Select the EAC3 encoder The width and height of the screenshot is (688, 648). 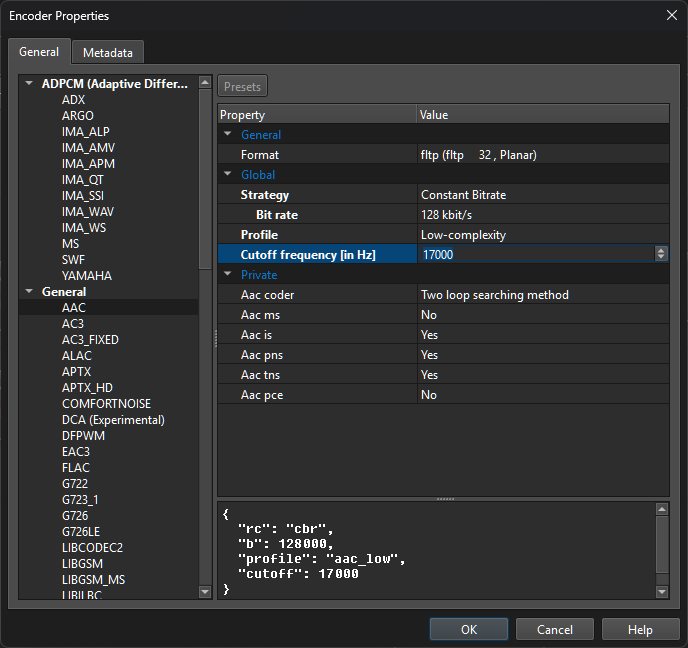click(76, 452)
